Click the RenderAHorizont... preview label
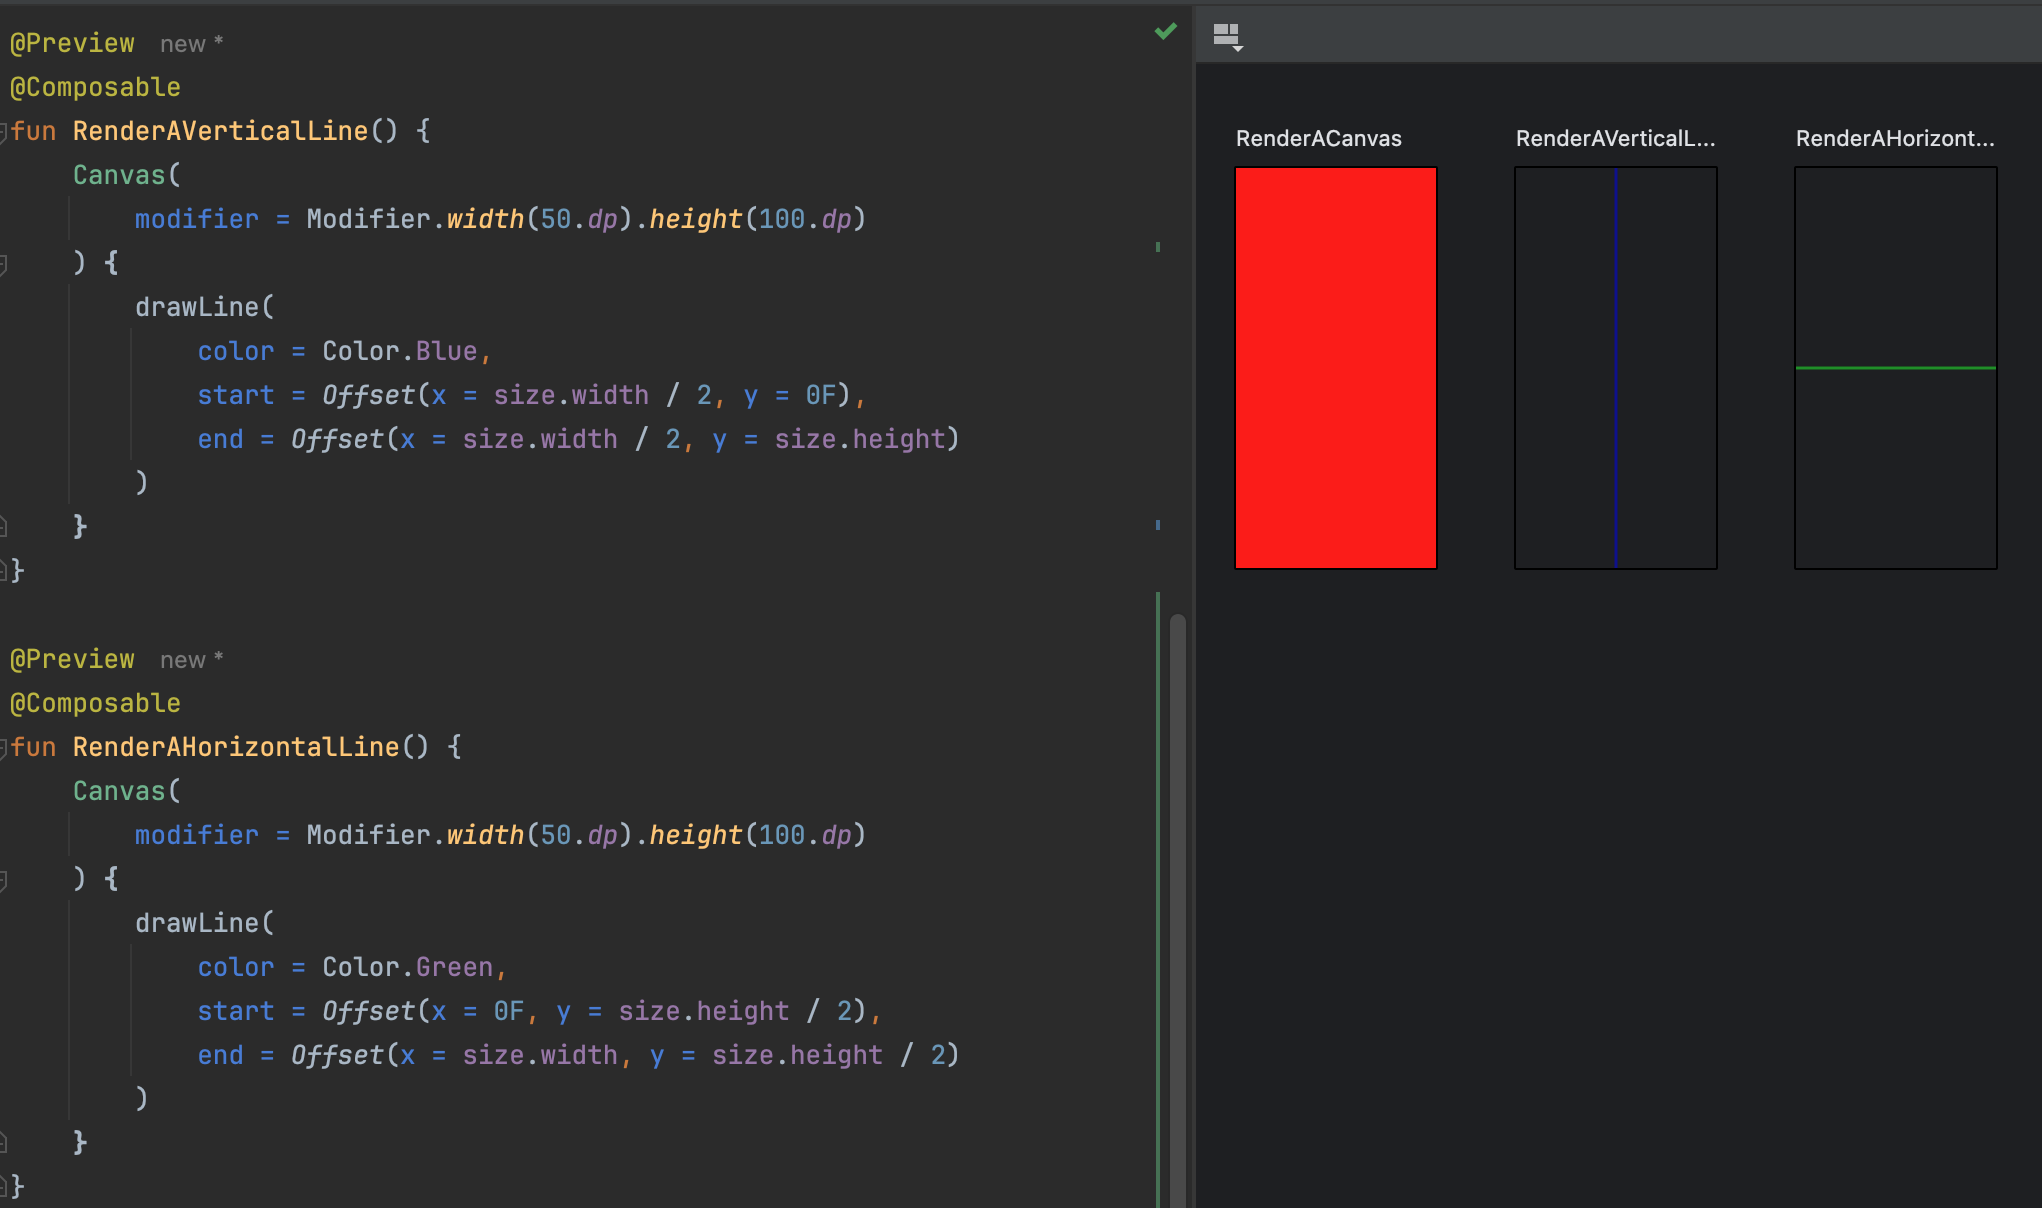 [1895, 139]
